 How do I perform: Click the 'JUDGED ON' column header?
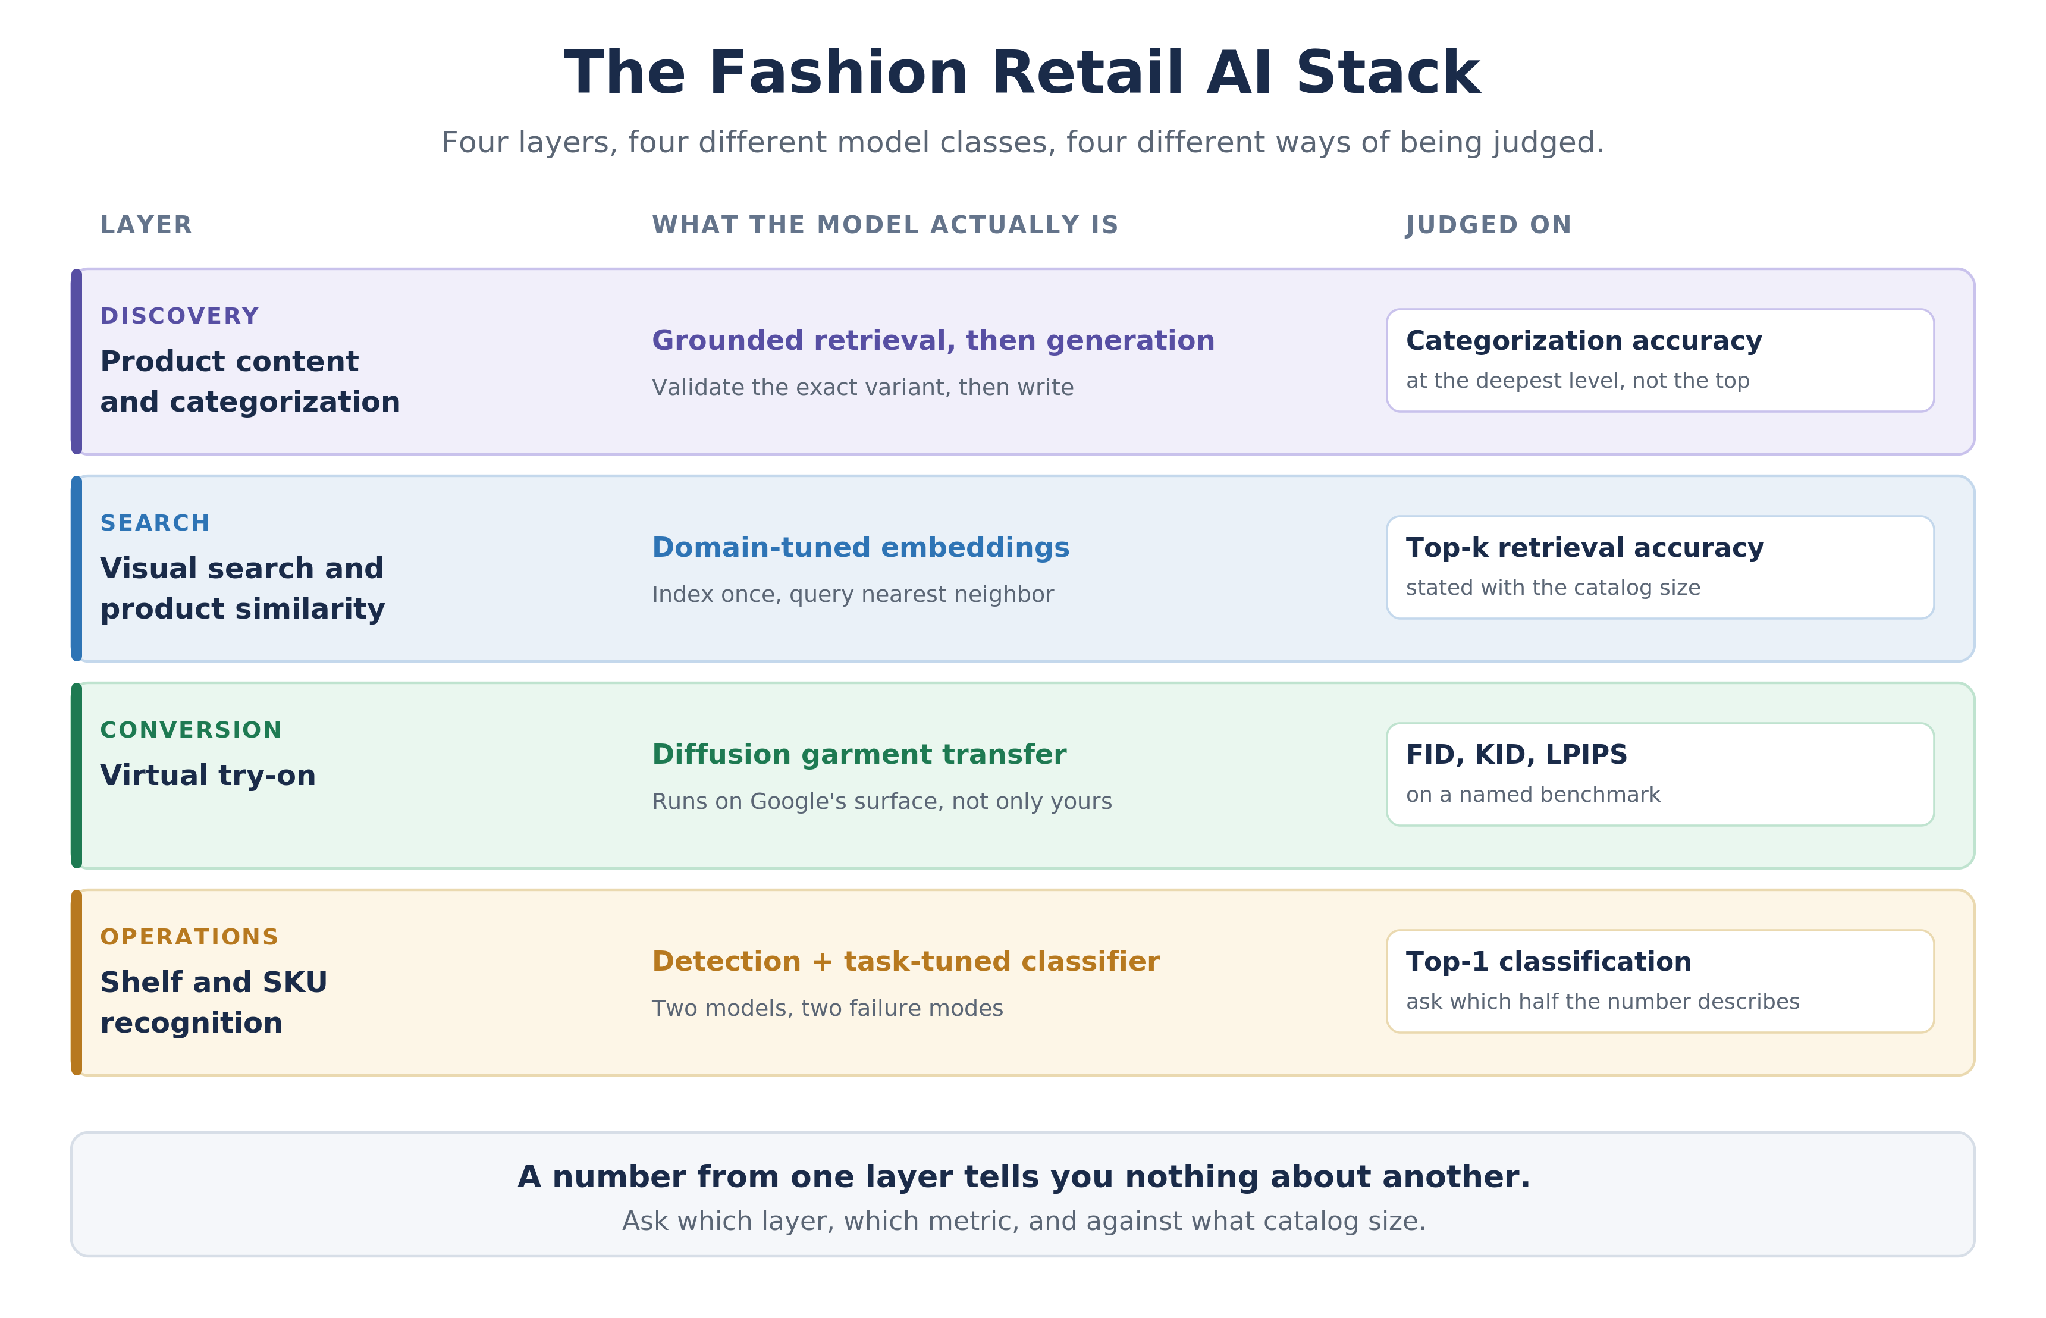pyautogui.click(x=1488, y=225)
